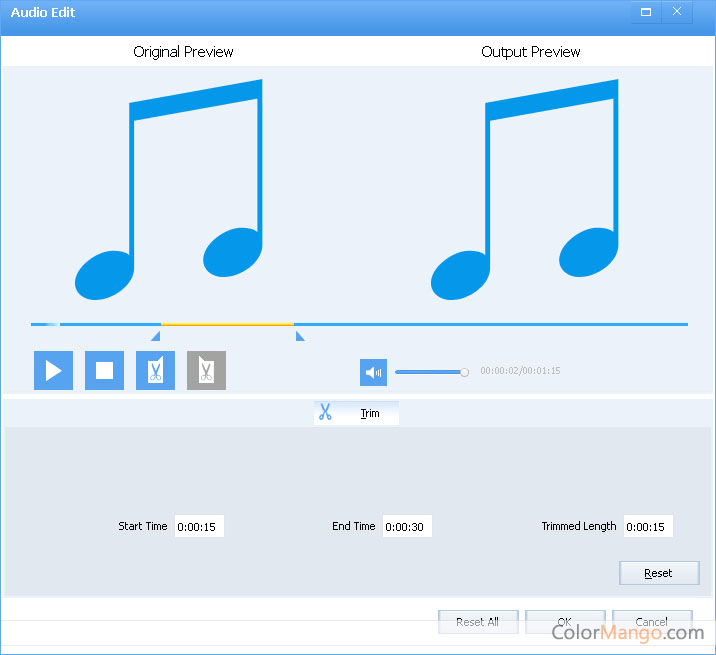Select the left trim start marker on the timeline

(156, 336)
